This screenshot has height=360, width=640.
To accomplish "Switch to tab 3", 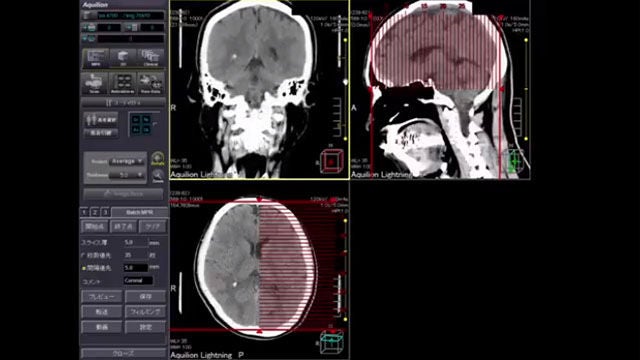I will [105, 212].
